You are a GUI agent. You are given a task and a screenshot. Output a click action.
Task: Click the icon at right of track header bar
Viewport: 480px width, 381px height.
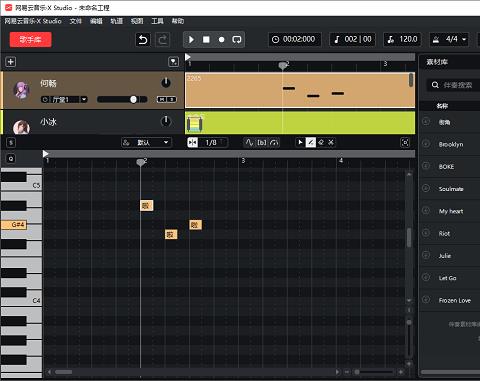pos(173,62)
